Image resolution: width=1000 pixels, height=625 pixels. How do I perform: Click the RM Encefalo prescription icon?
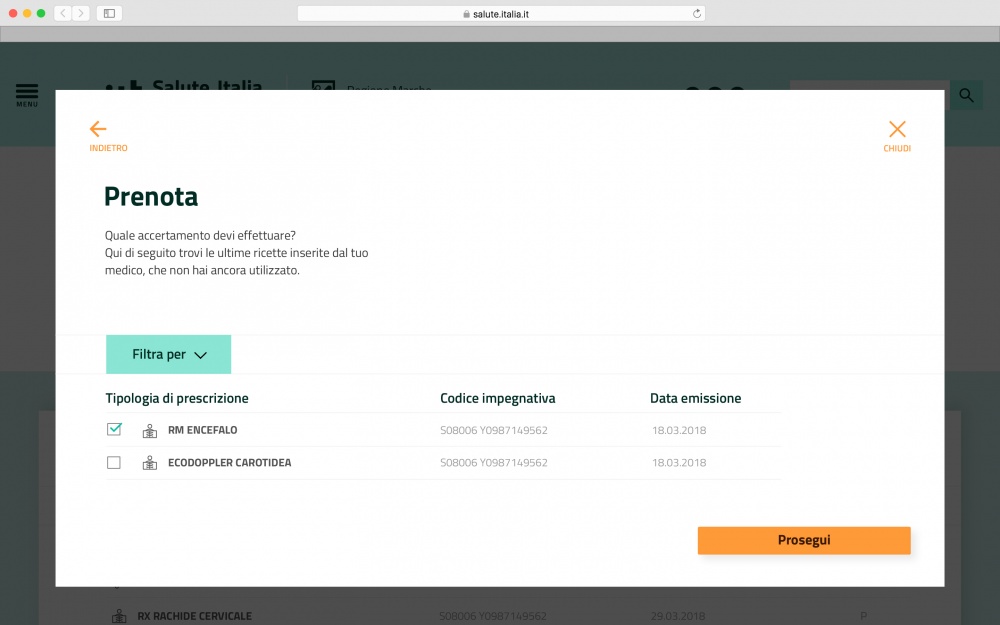(x=150, y=431)
